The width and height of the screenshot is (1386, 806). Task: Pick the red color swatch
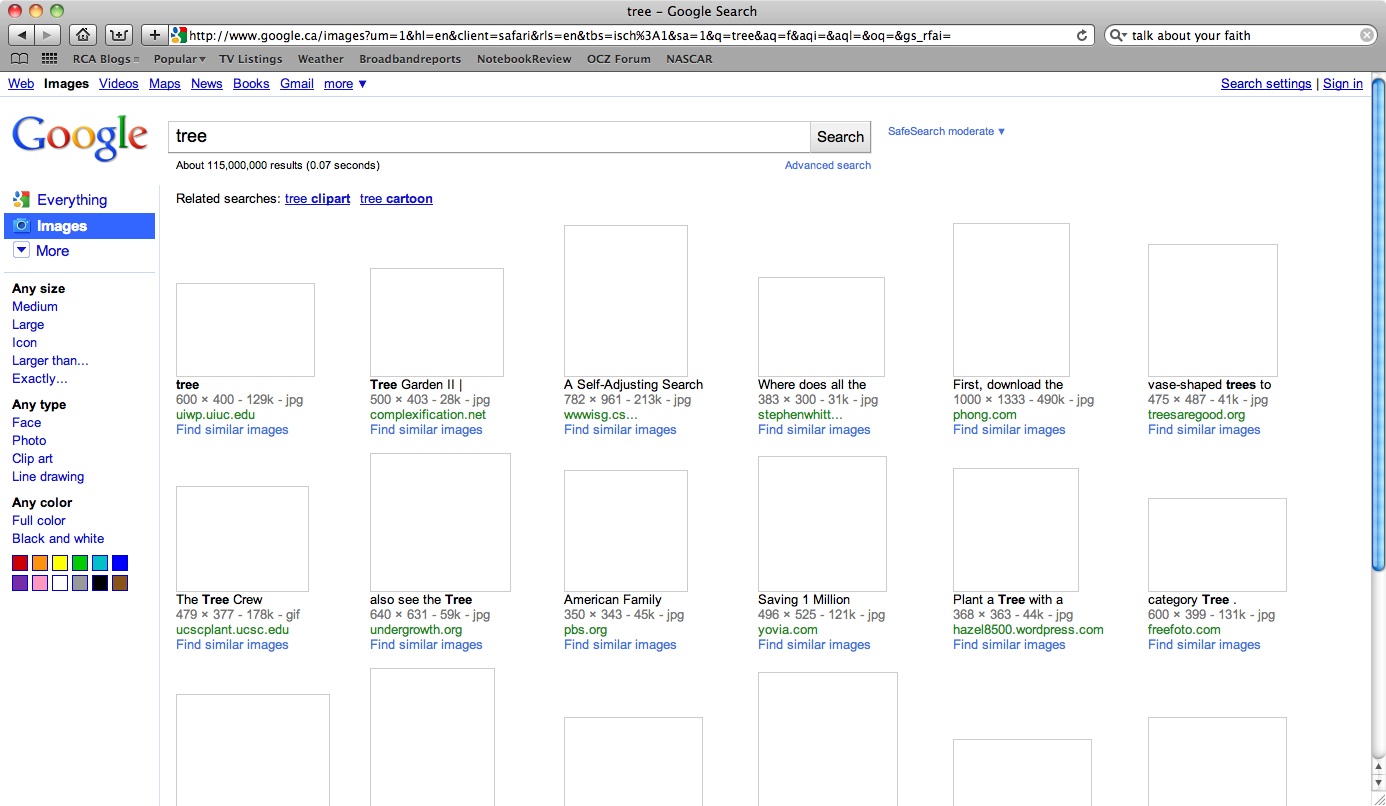tap(20, 563)
